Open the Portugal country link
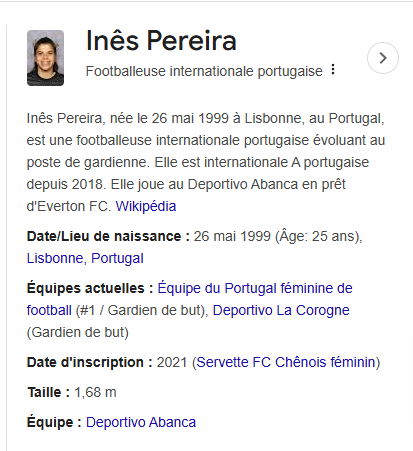Viewport: 413px width, 451px height. 117,258
